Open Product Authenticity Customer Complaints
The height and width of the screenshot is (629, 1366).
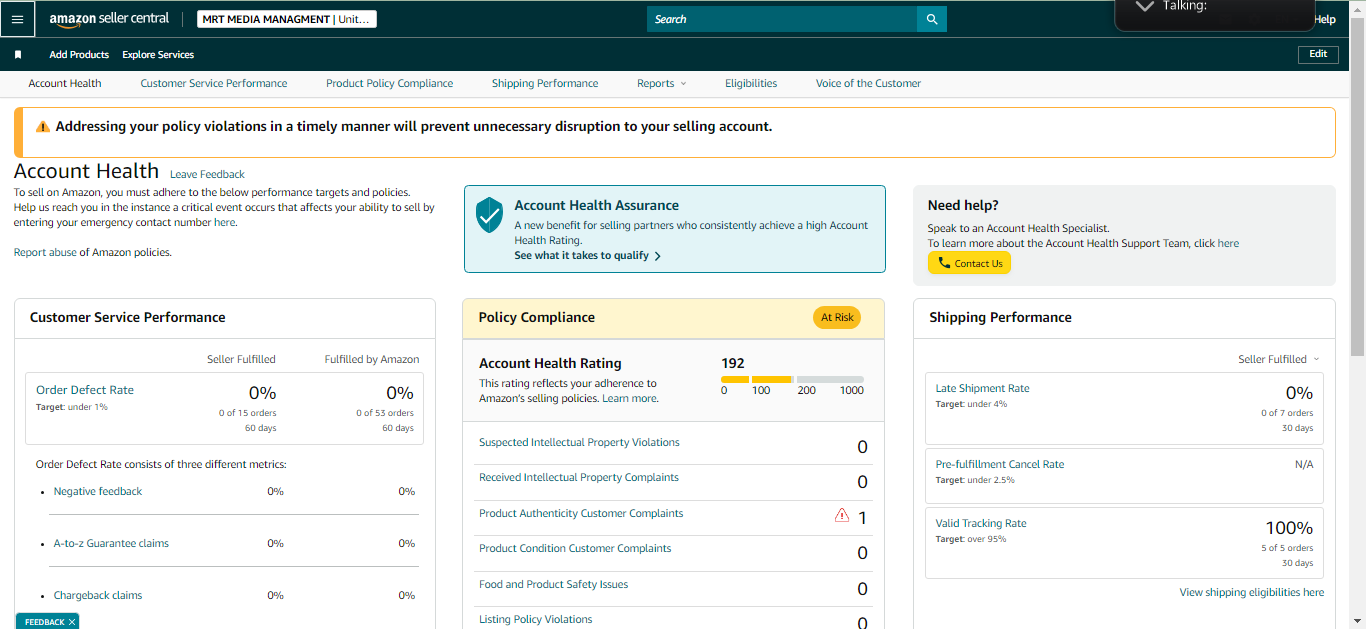coord(581,513)
